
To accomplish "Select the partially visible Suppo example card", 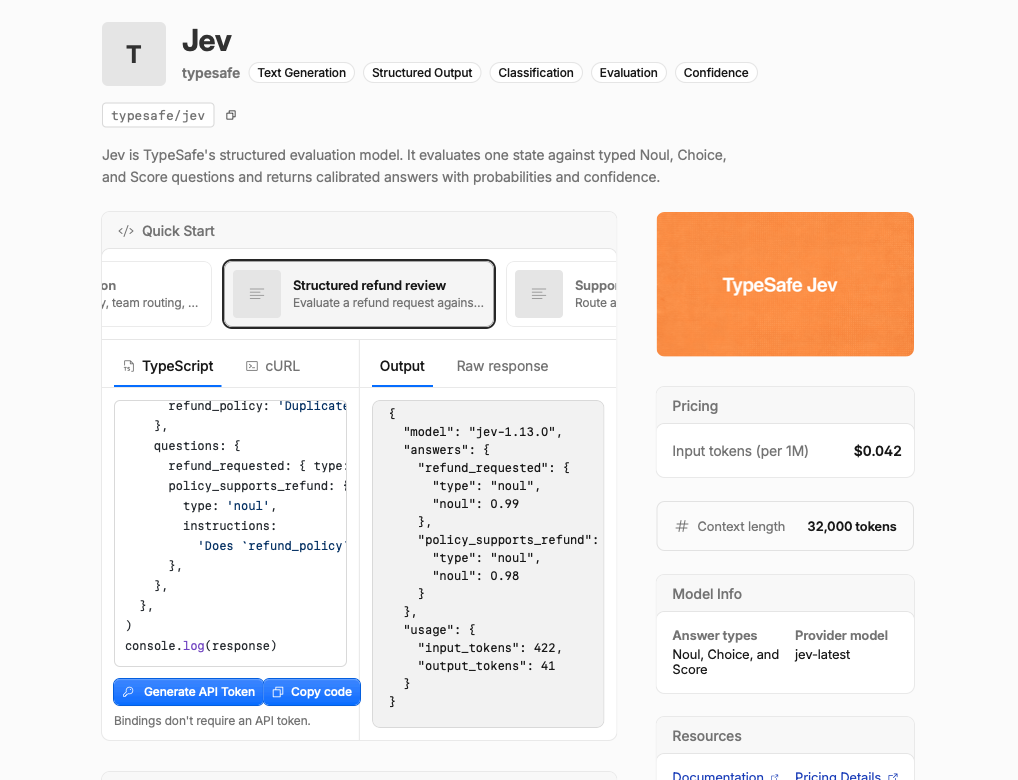I will (x=561, y=294).
